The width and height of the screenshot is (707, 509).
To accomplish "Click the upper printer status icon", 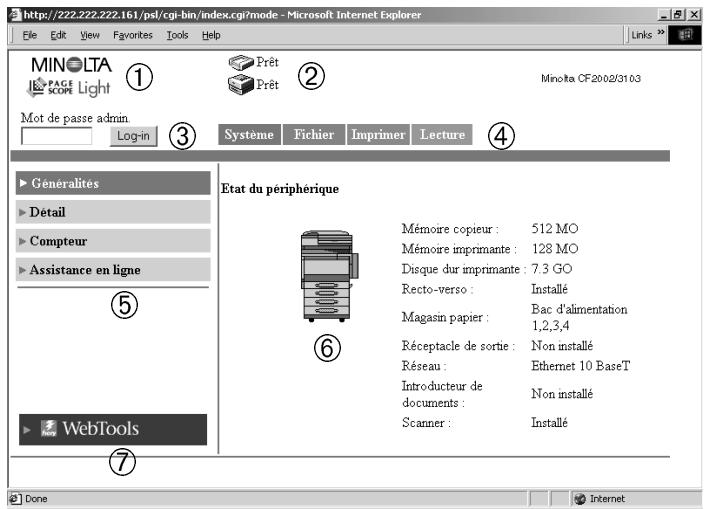I will pos(241,63).
